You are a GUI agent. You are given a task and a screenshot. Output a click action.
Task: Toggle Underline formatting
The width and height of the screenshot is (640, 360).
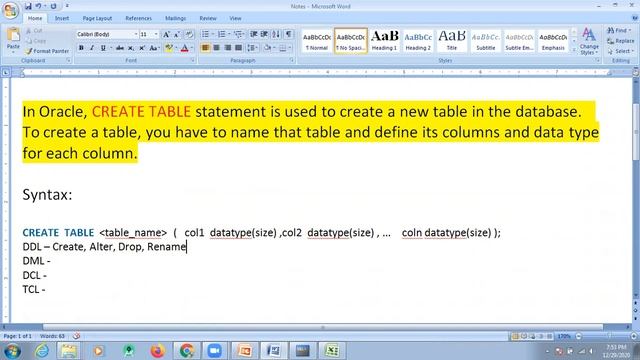click(x=103, y=48)
